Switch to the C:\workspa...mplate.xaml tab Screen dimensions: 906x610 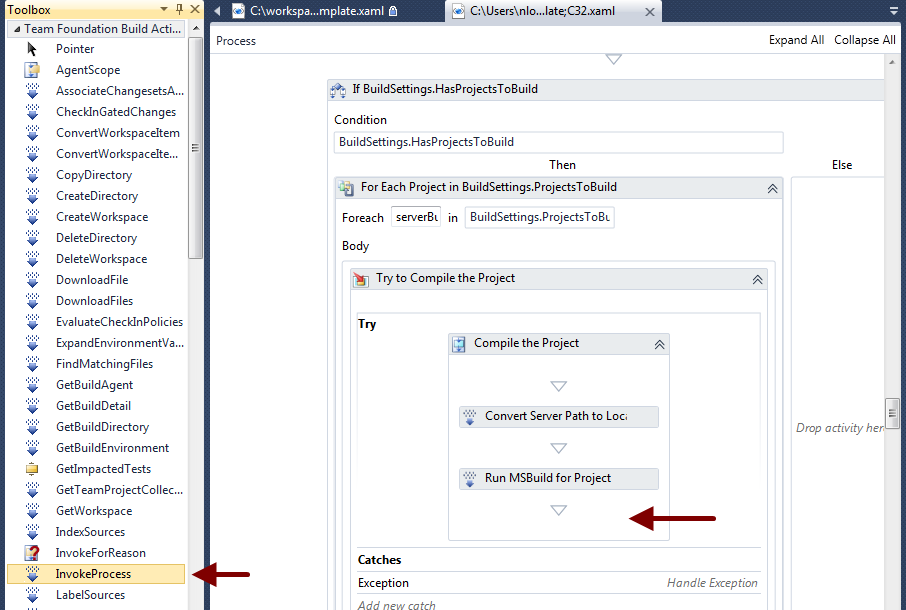click(315, 11)
